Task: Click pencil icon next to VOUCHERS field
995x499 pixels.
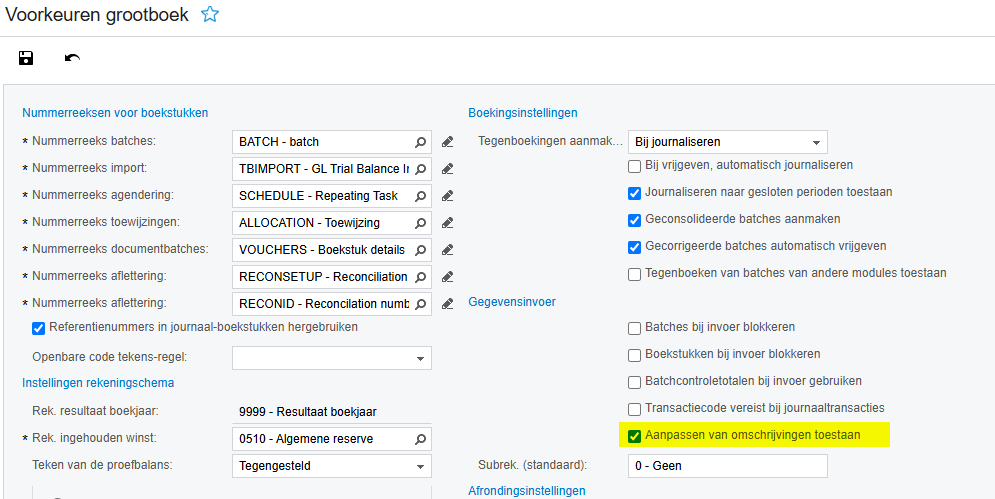Action: [448, 250]
